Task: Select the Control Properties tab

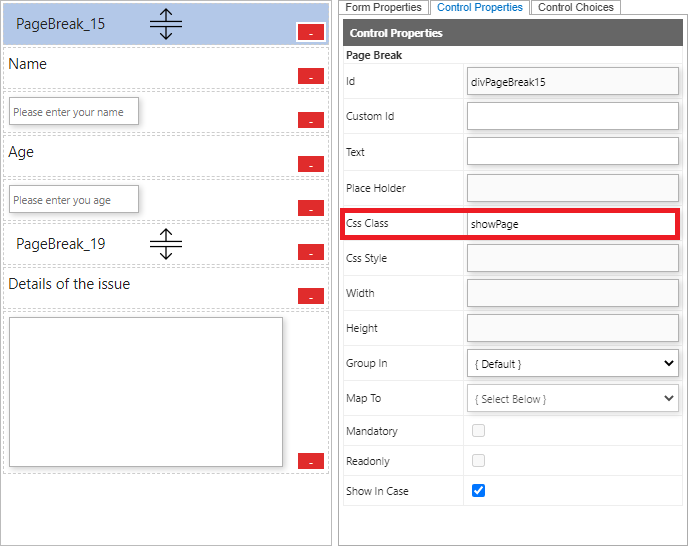Action: click(480, 7)
